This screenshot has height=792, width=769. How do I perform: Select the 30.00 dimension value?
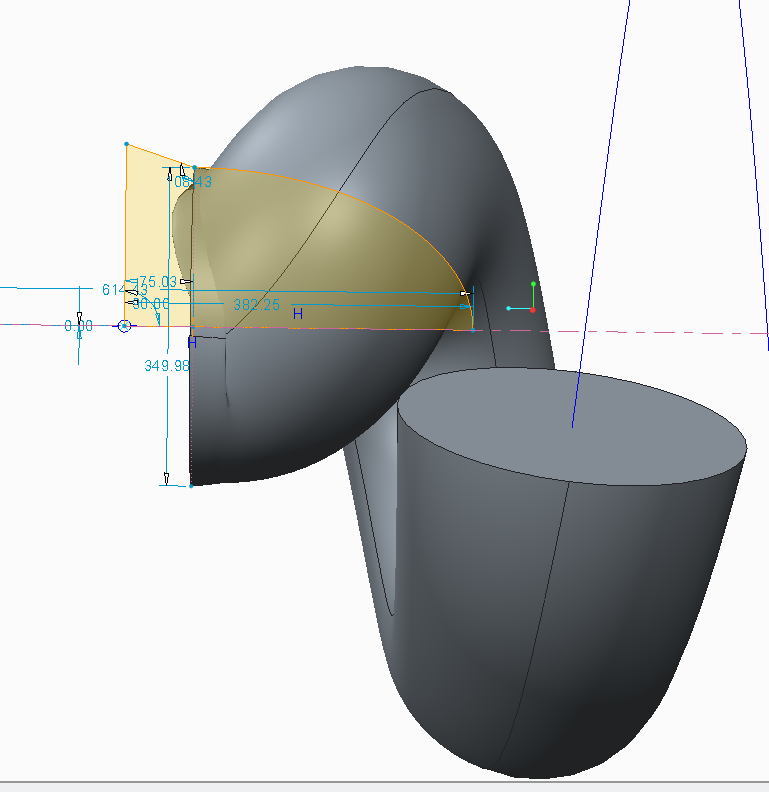tap(151, 304)
